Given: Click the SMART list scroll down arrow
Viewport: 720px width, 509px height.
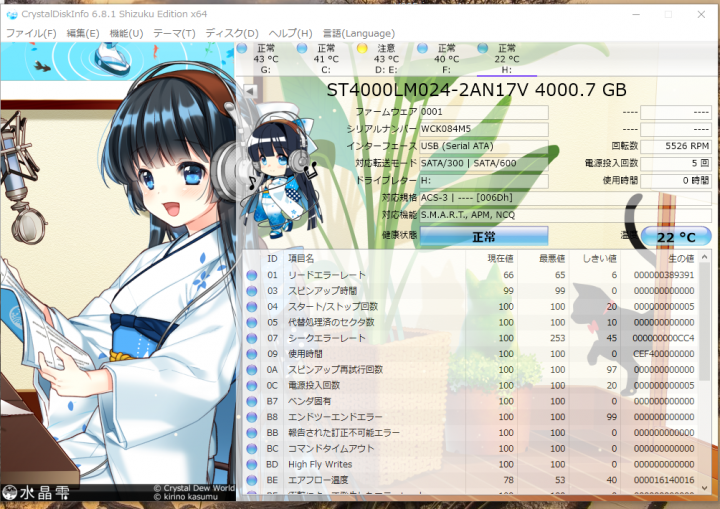Looking at the screenshot, I should pyautogui.click(x=705, y=488).
